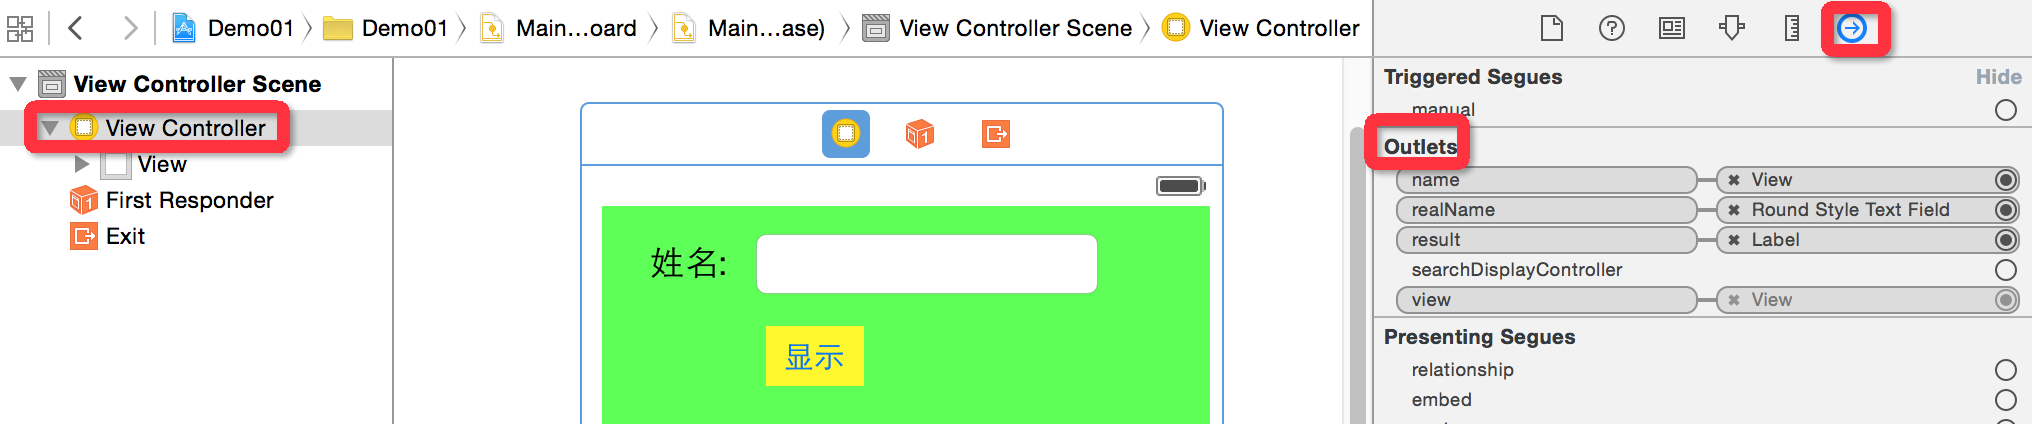Expand the View tree node
Viewport: 2032px width, 424px height.
click(x=82, y=164)
